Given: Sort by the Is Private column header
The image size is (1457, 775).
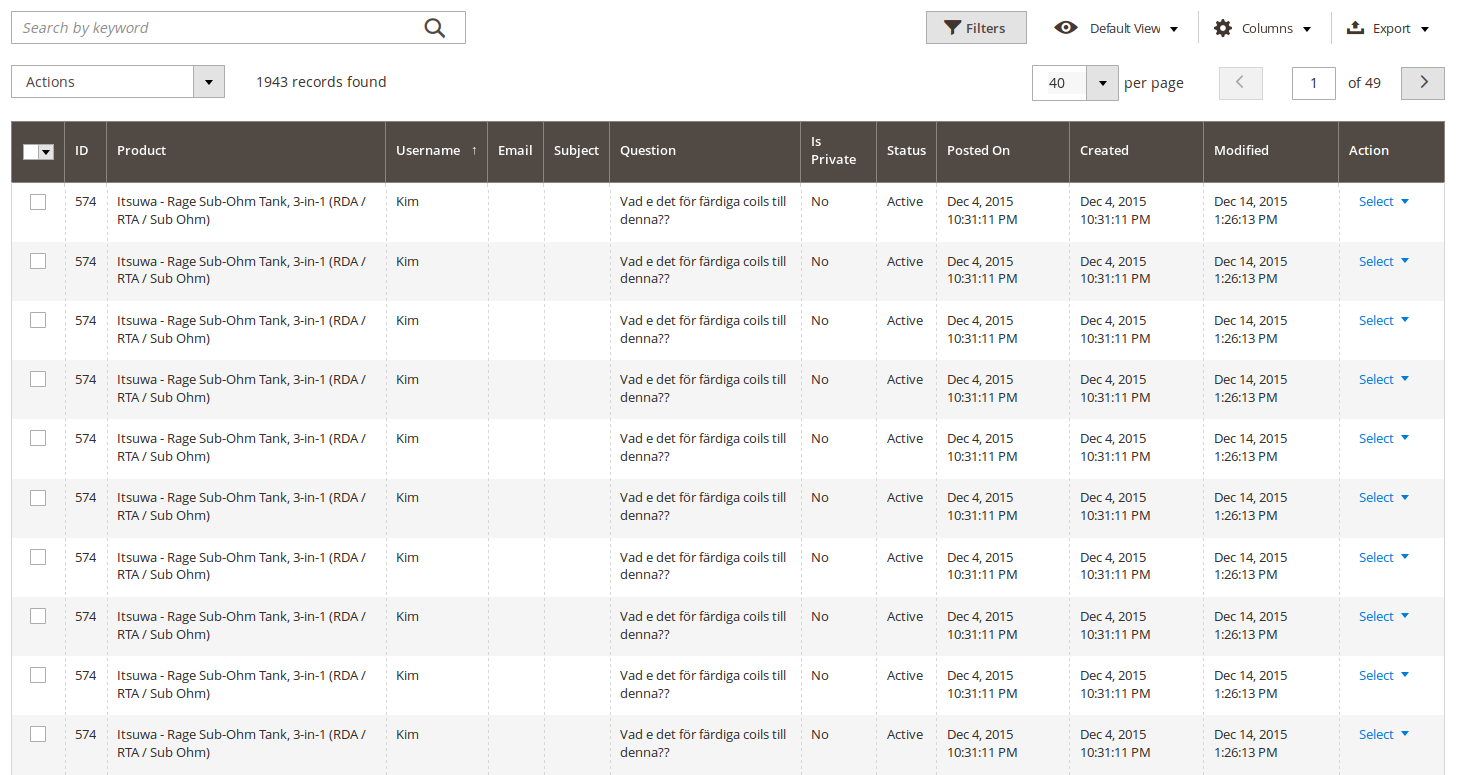Looking at the screenshot, I should tap(838, 150).
